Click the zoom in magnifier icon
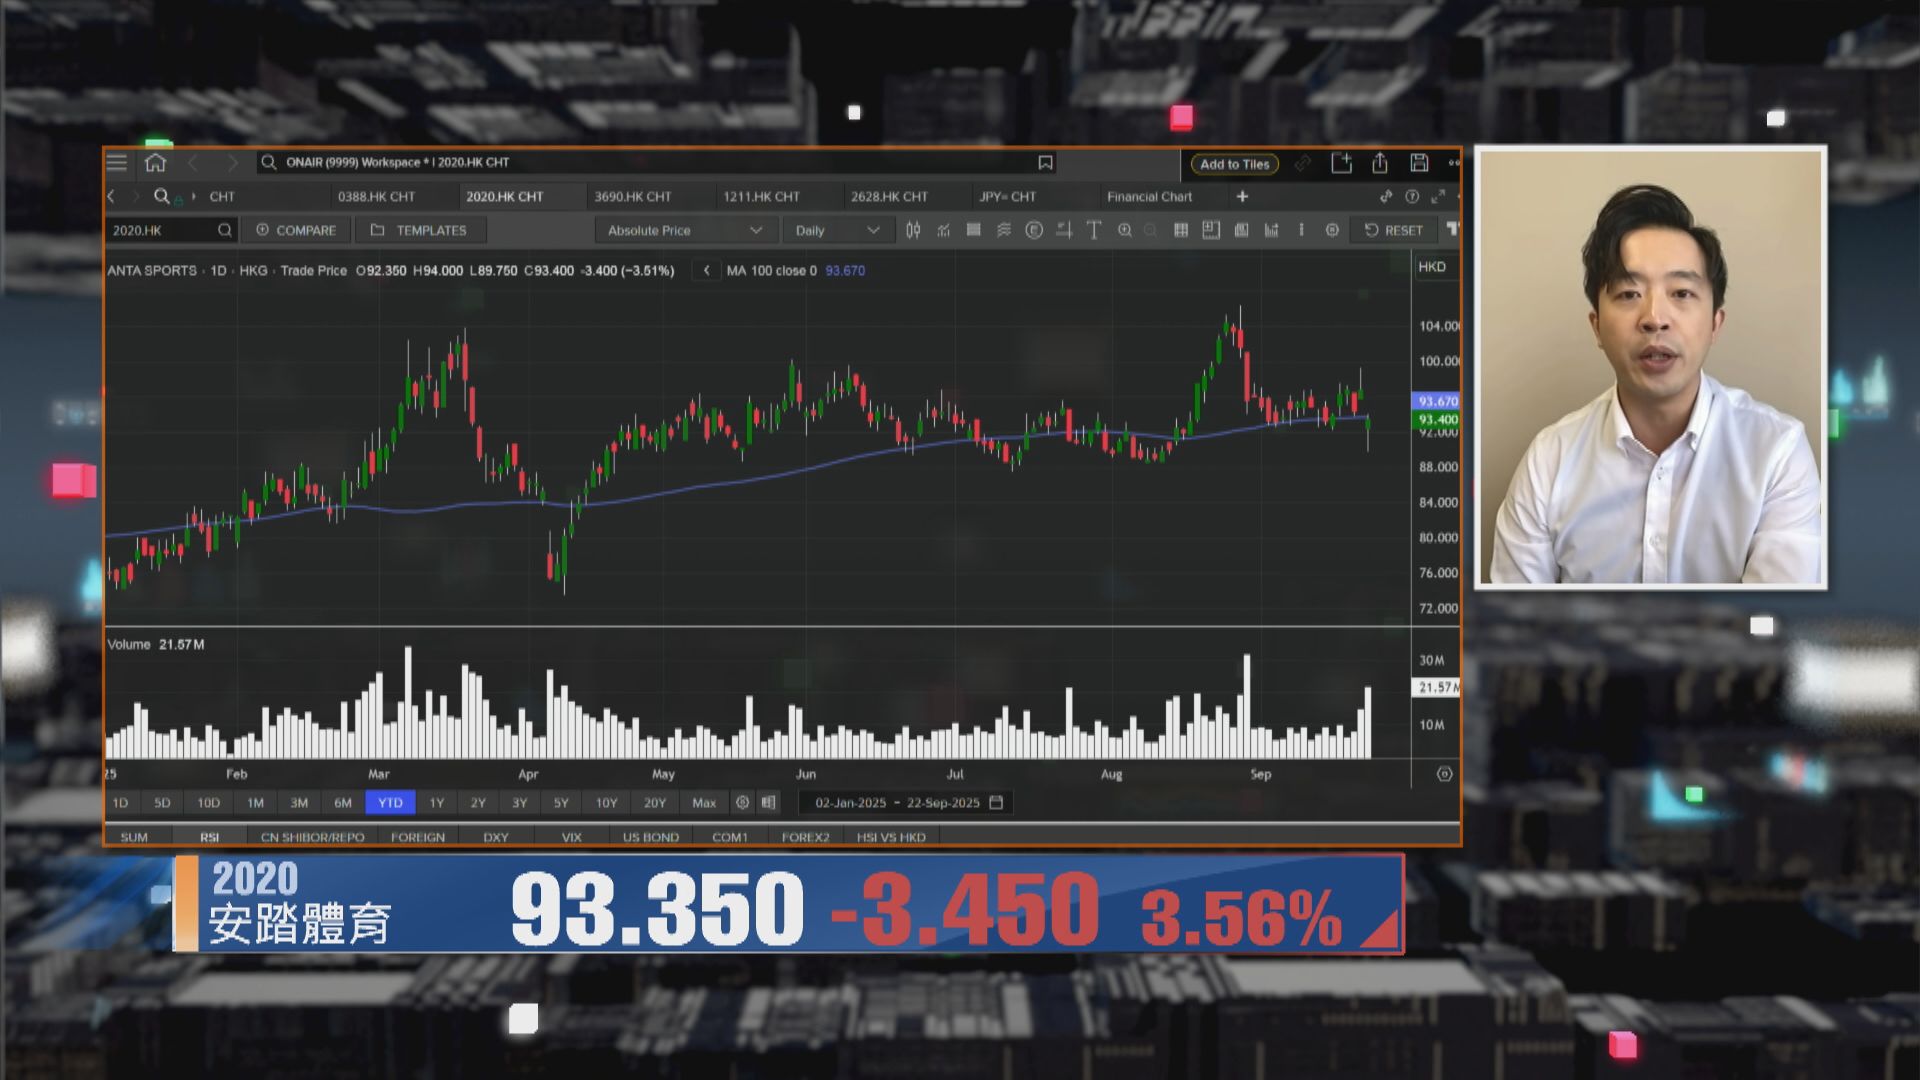This screenshot has width=1920, height=1080. 1125,230
